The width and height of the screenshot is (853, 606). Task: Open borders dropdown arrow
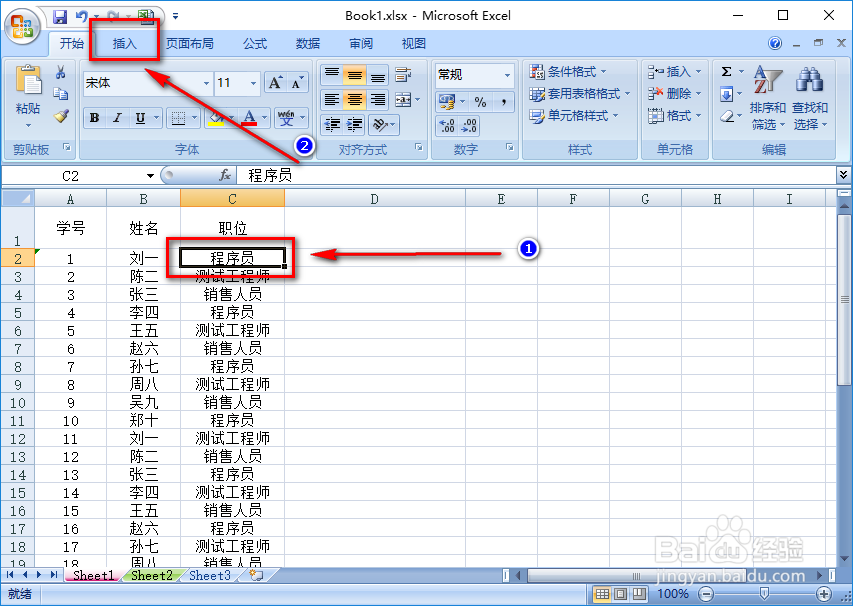tap(194, 118)
